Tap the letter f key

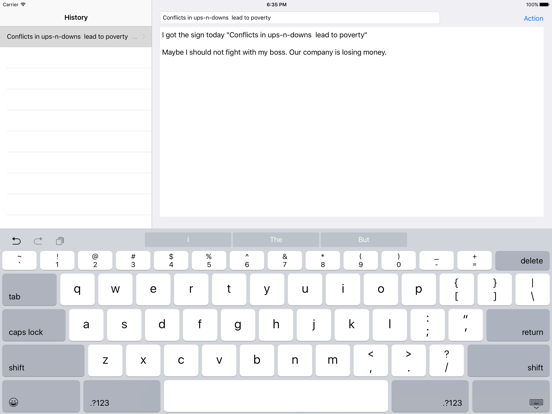pyautogui.click(x=200, y=325)
